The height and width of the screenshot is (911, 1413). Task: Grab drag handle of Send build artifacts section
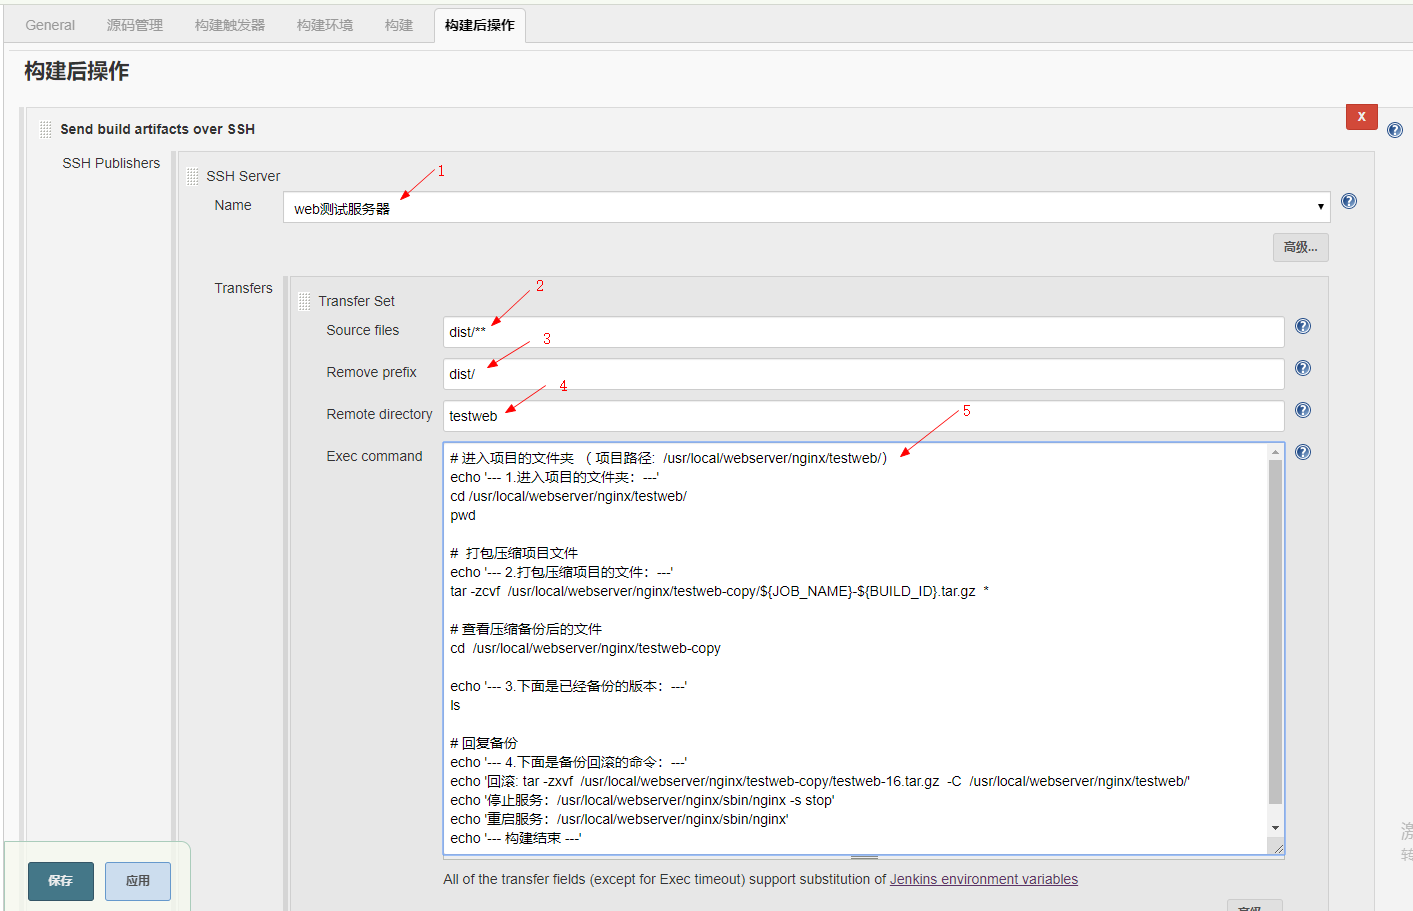[45, 129]
